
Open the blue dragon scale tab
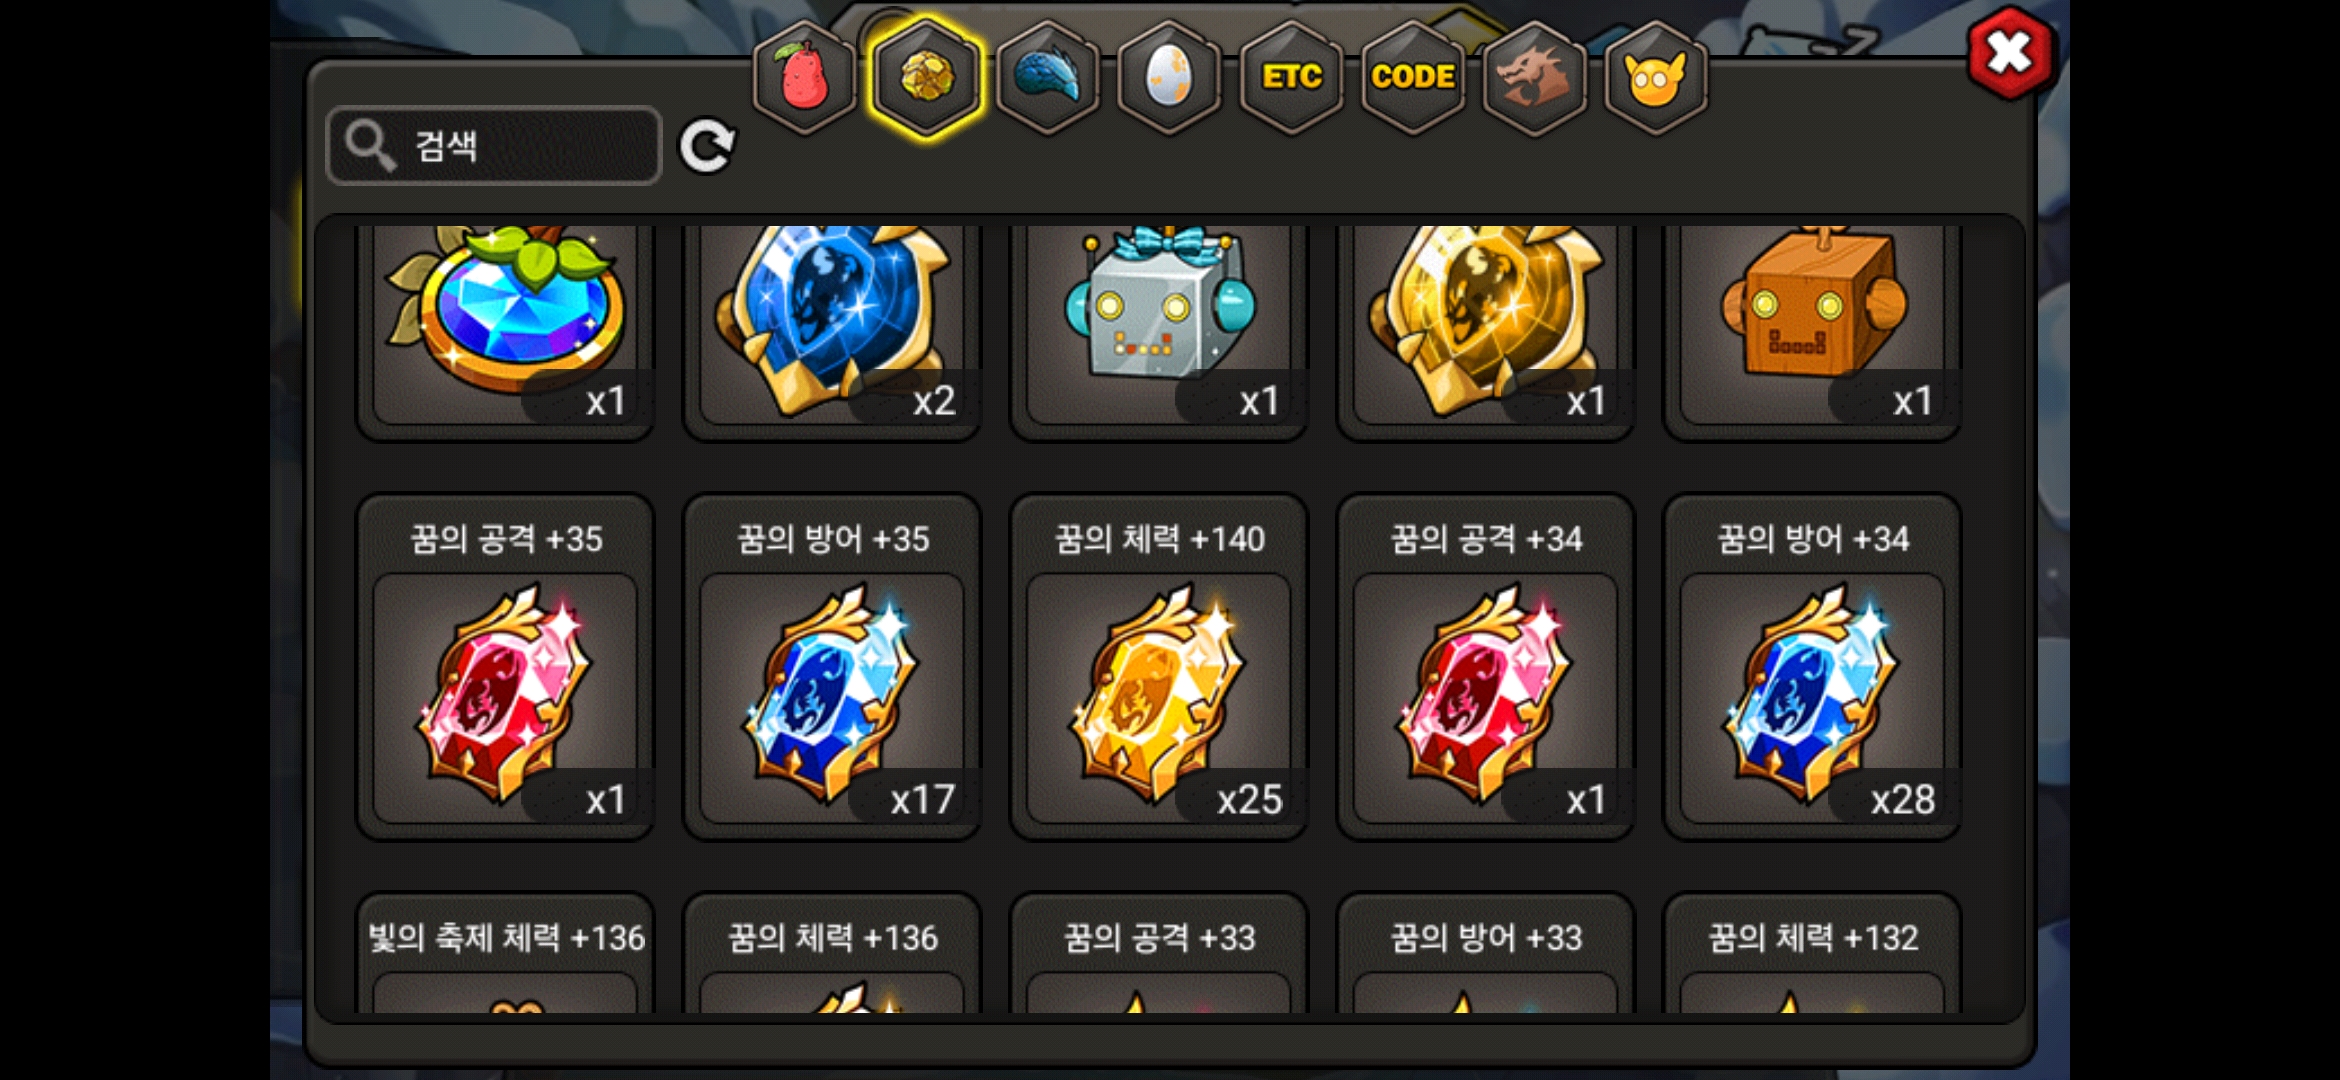click(x=1048, y=77)
